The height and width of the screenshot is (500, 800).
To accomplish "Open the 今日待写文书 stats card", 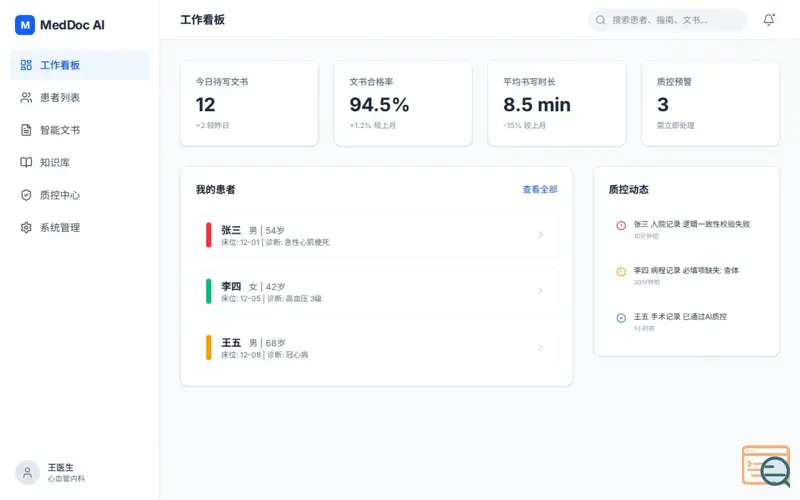I will (249, 104).
